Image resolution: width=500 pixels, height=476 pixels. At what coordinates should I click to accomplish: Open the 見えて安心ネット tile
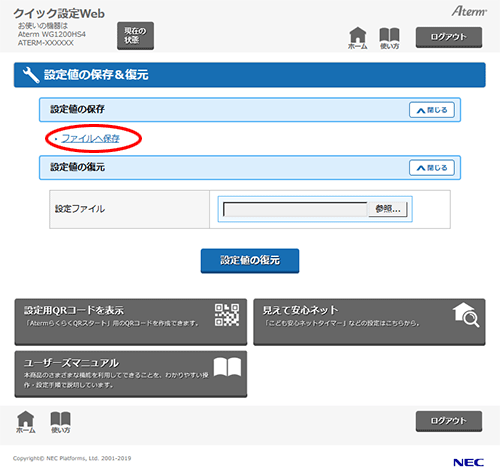369,322
